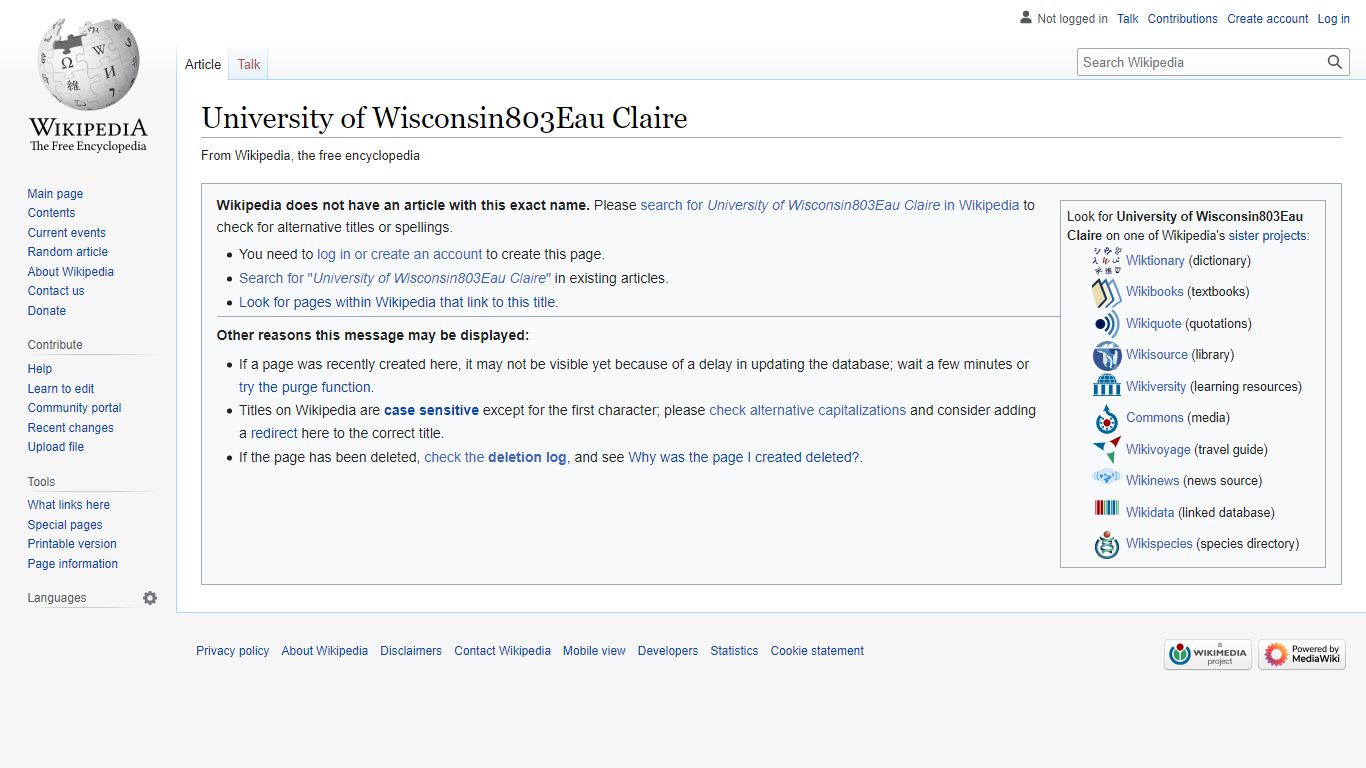Open Page information link

click(72, 564)
